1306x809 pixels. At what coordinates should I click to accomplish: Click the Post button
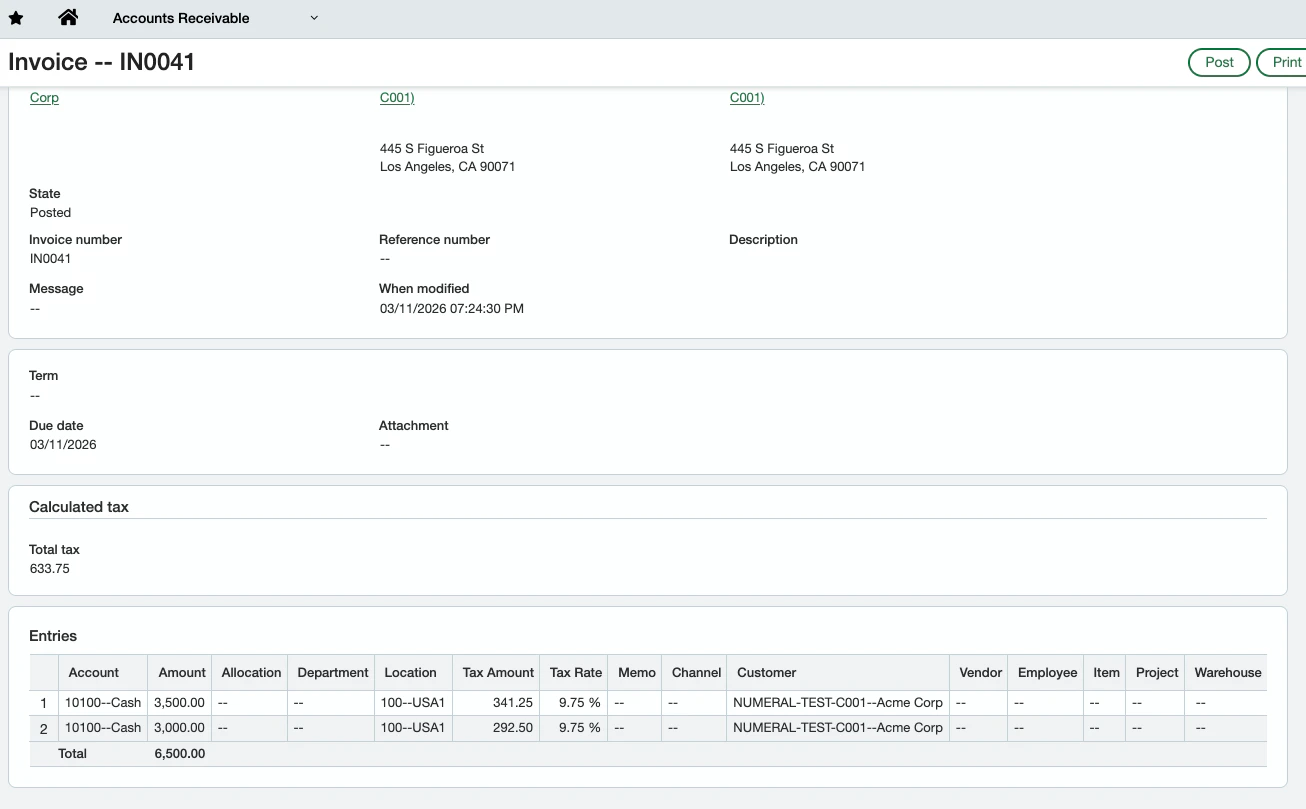(x=1219, y=62)
